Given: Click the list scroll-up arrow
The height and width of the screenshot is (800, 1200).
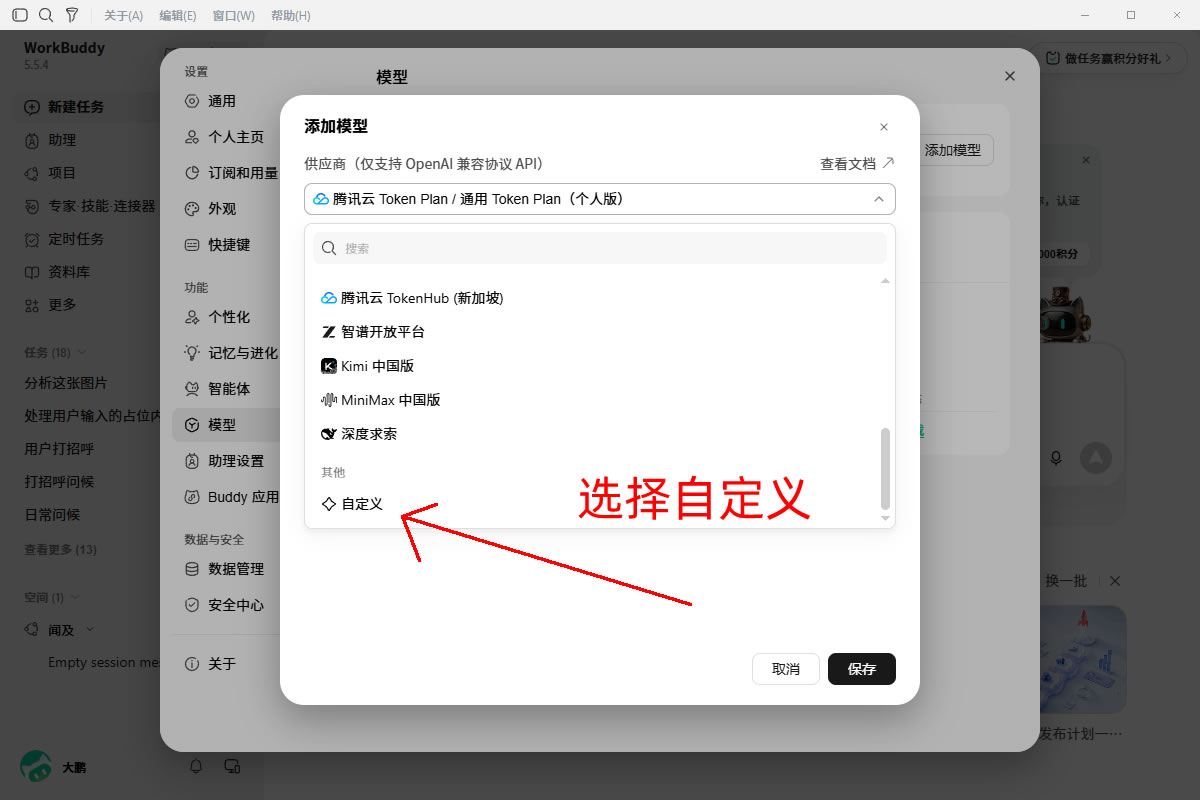Looking at the screenshot, I should pyautogui.click(x=884, y=281).
